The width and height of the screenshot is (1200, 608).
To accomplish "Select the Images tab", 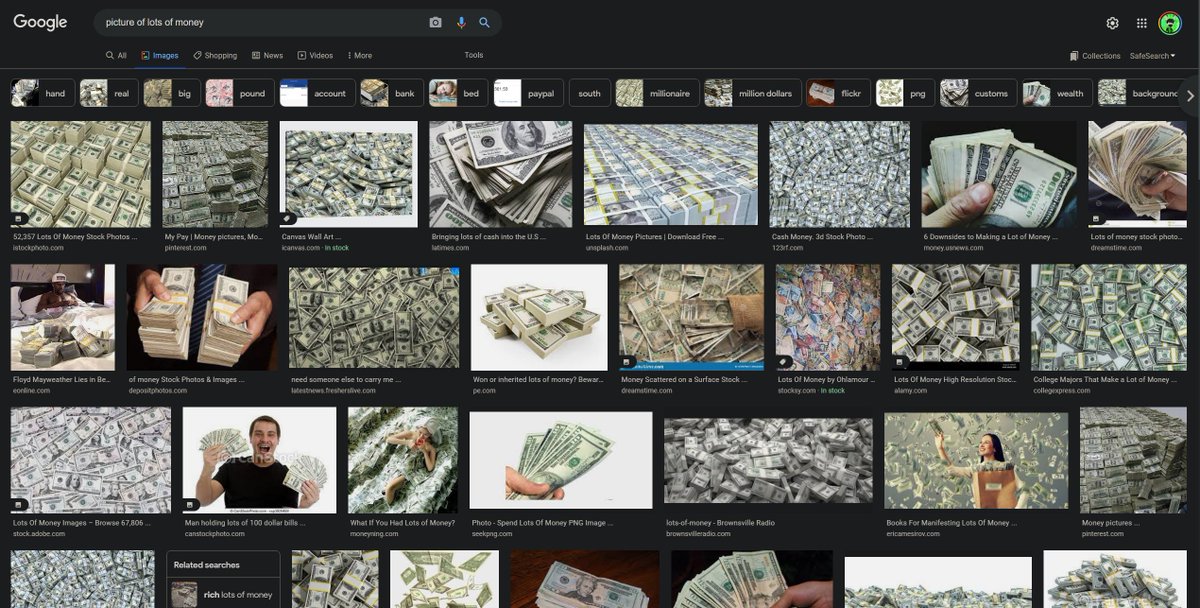I will click(x=160, y=56).
